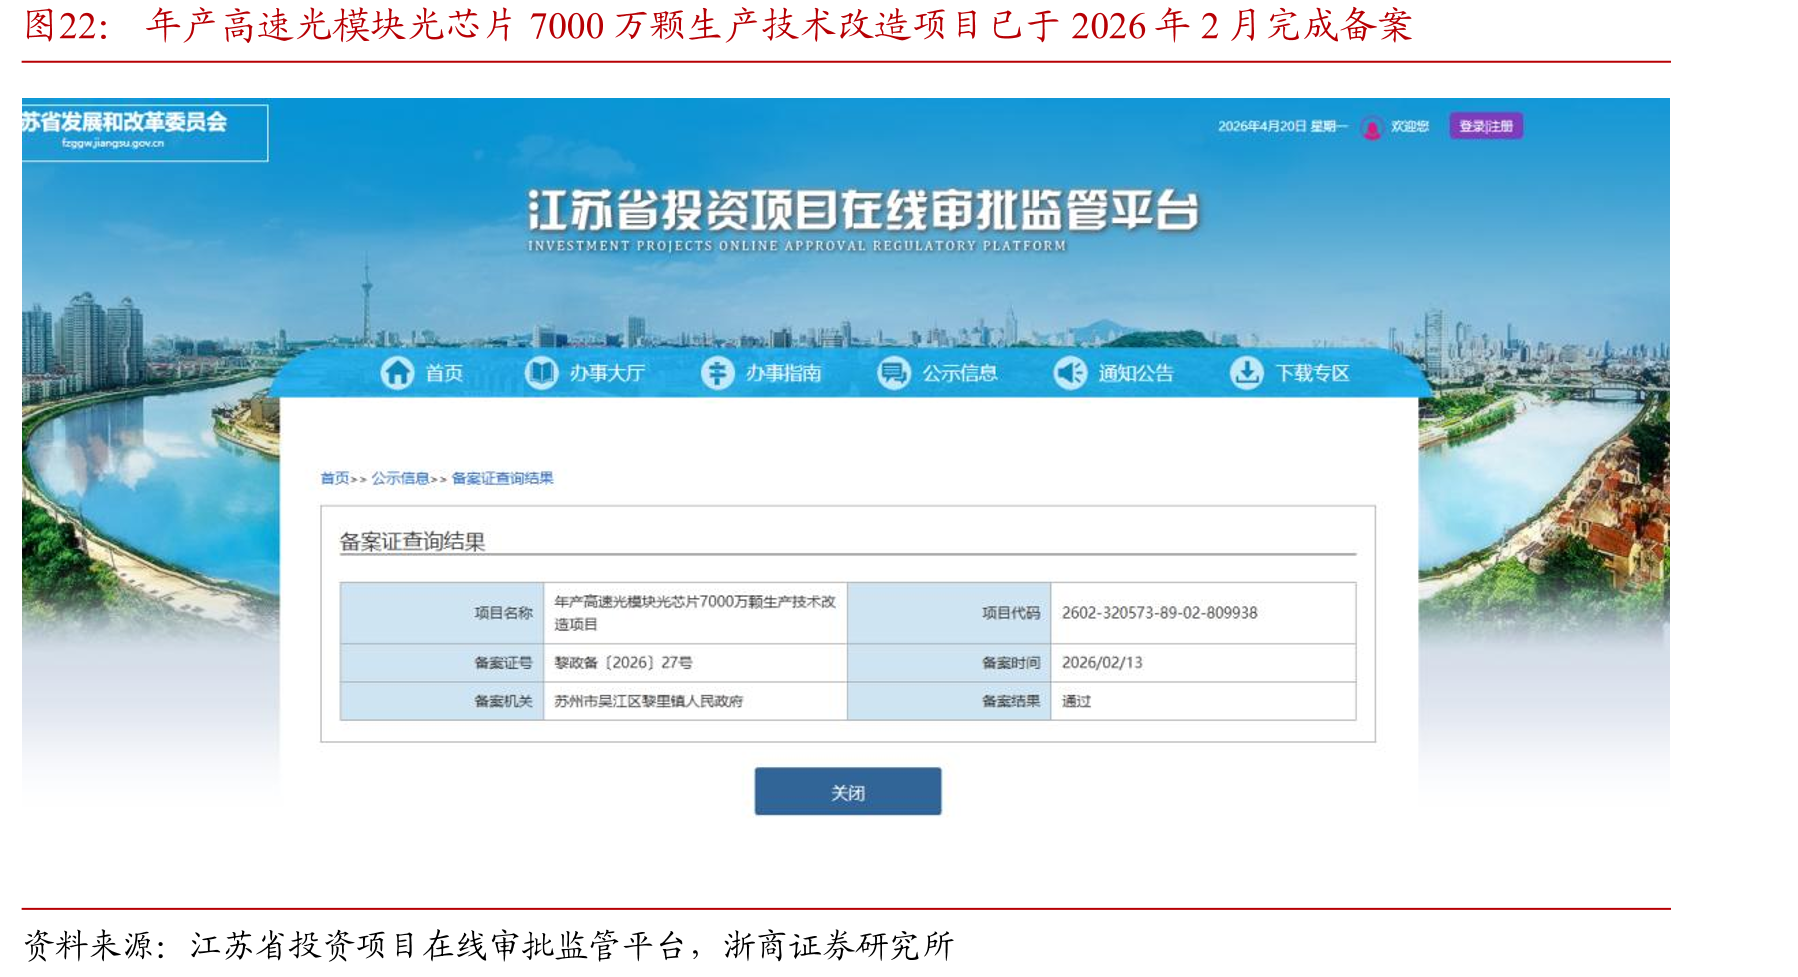Follow the 备案证查询结果 breadcrumb link
This screenshot has height=977, width=1798.
[x=502, y=478]
